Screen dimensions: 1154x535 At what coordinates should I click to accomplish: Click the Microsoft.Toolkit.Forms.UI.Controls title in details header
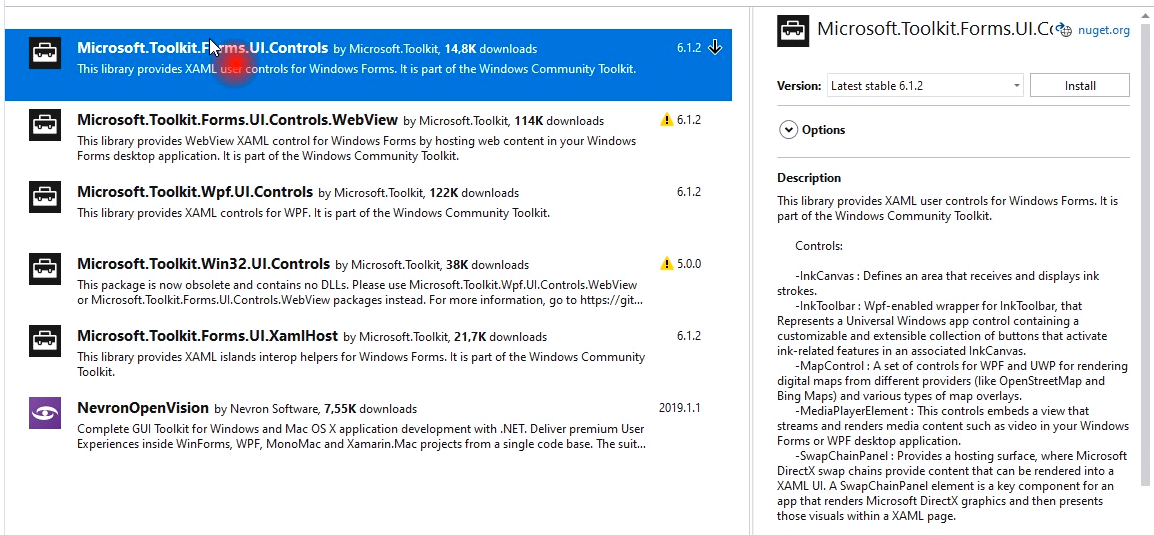[x=935, y=29]
